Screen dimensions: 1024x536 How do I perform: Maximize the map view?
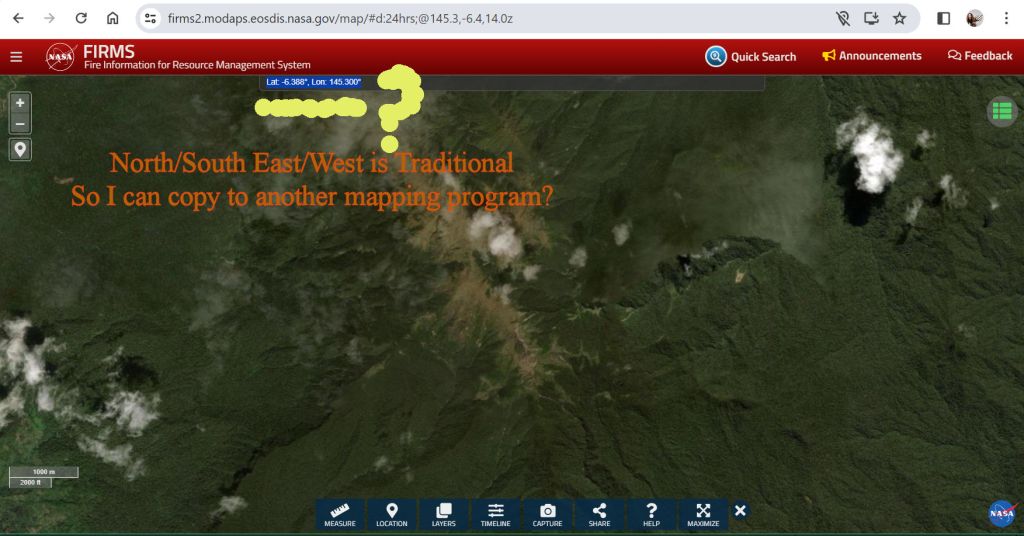(x=703, y=515)
